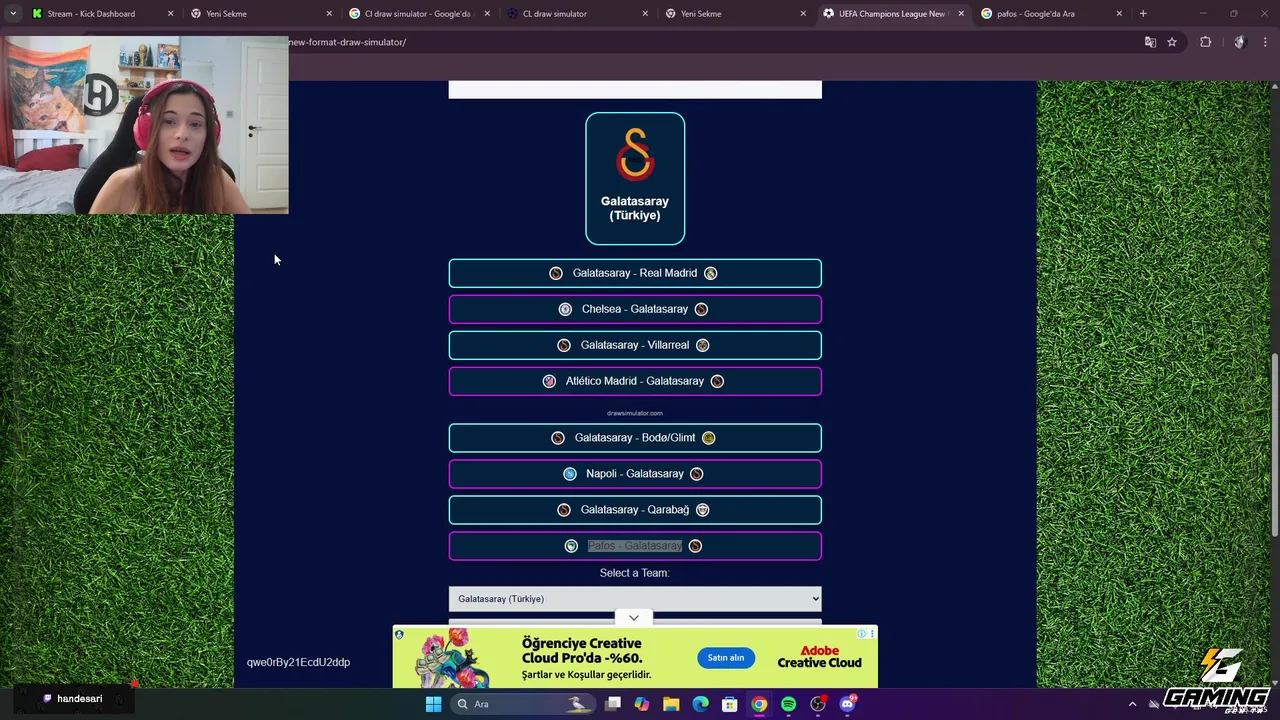Click Chelsea badge in Chelsea - Galatasaray fixture
The image size is (1280, 720).
click(x=565, y=309)
